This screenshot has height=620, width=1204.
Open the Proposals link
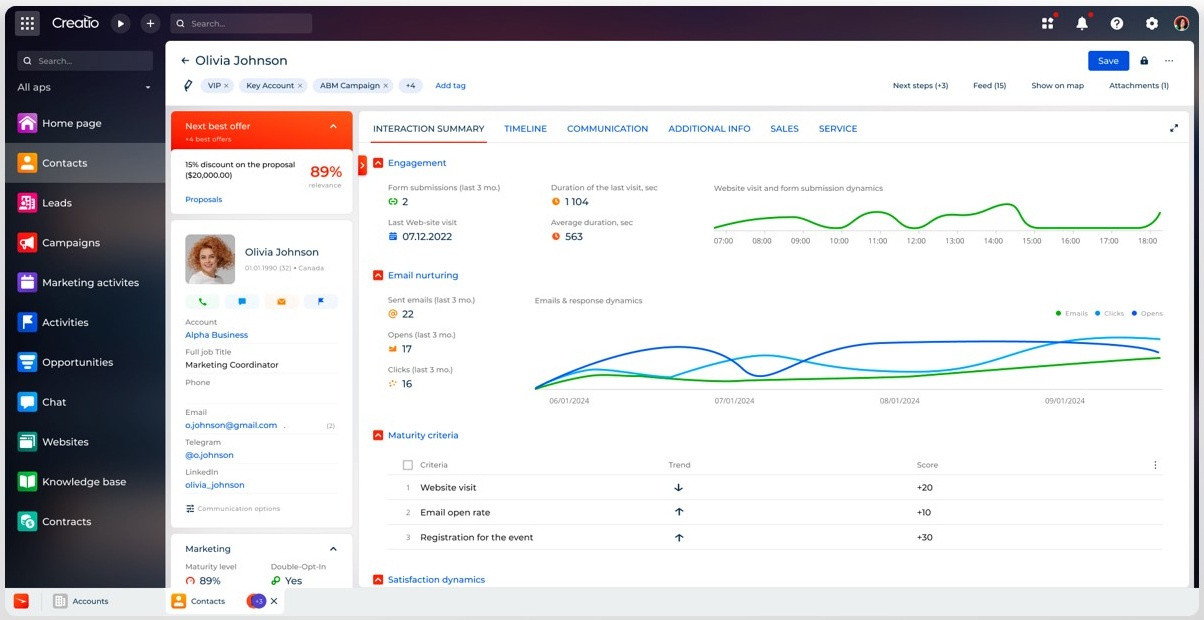tap(204, 200)
